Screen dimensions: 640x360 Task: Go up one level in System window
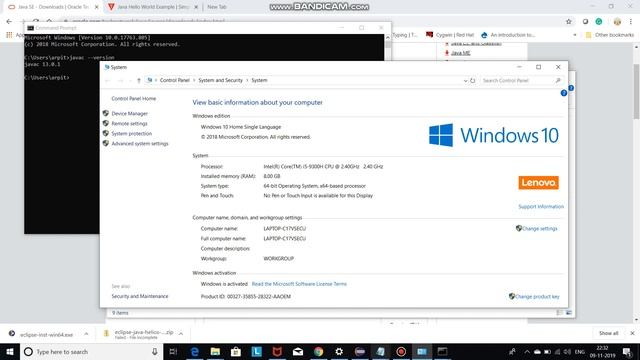139,80
